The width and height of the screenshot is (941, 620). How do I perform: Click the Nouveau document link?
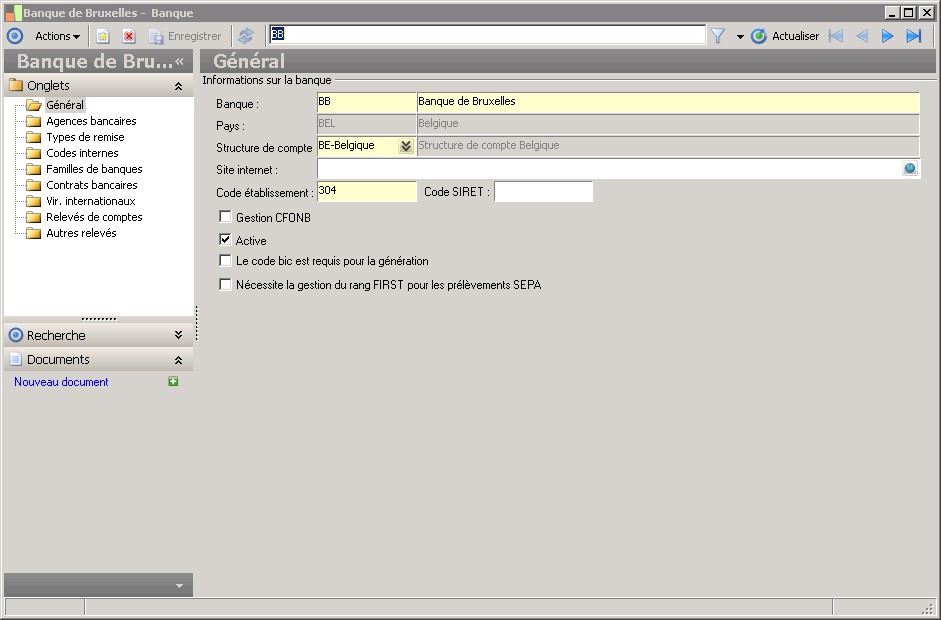pos(61,382)
